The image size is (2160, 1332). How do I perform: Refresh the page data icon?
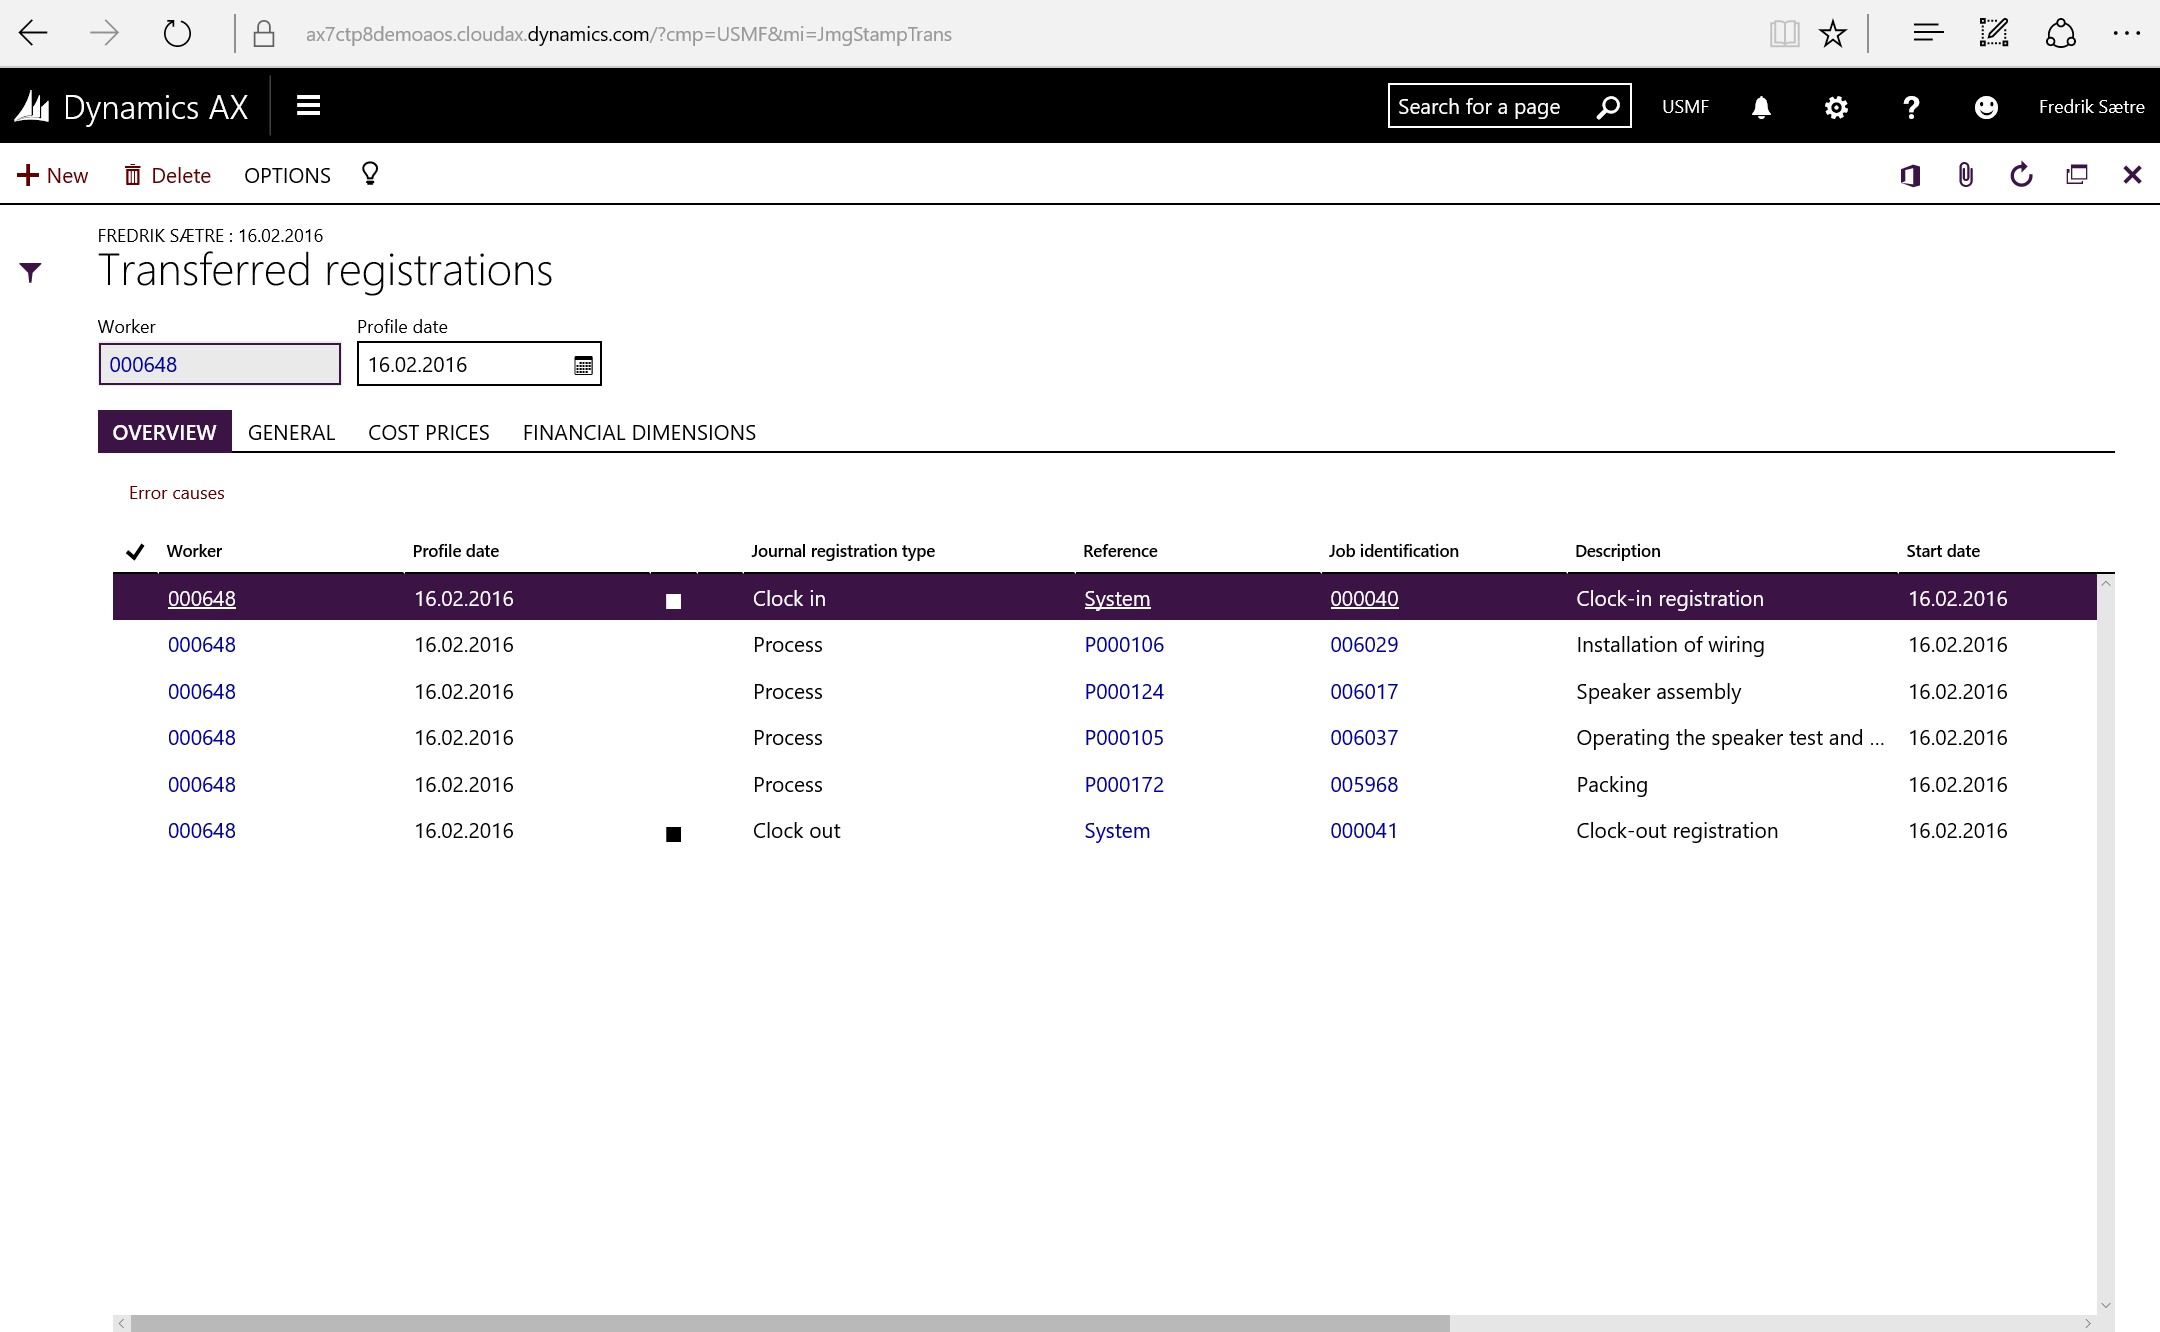click(x=2021, y=176)
